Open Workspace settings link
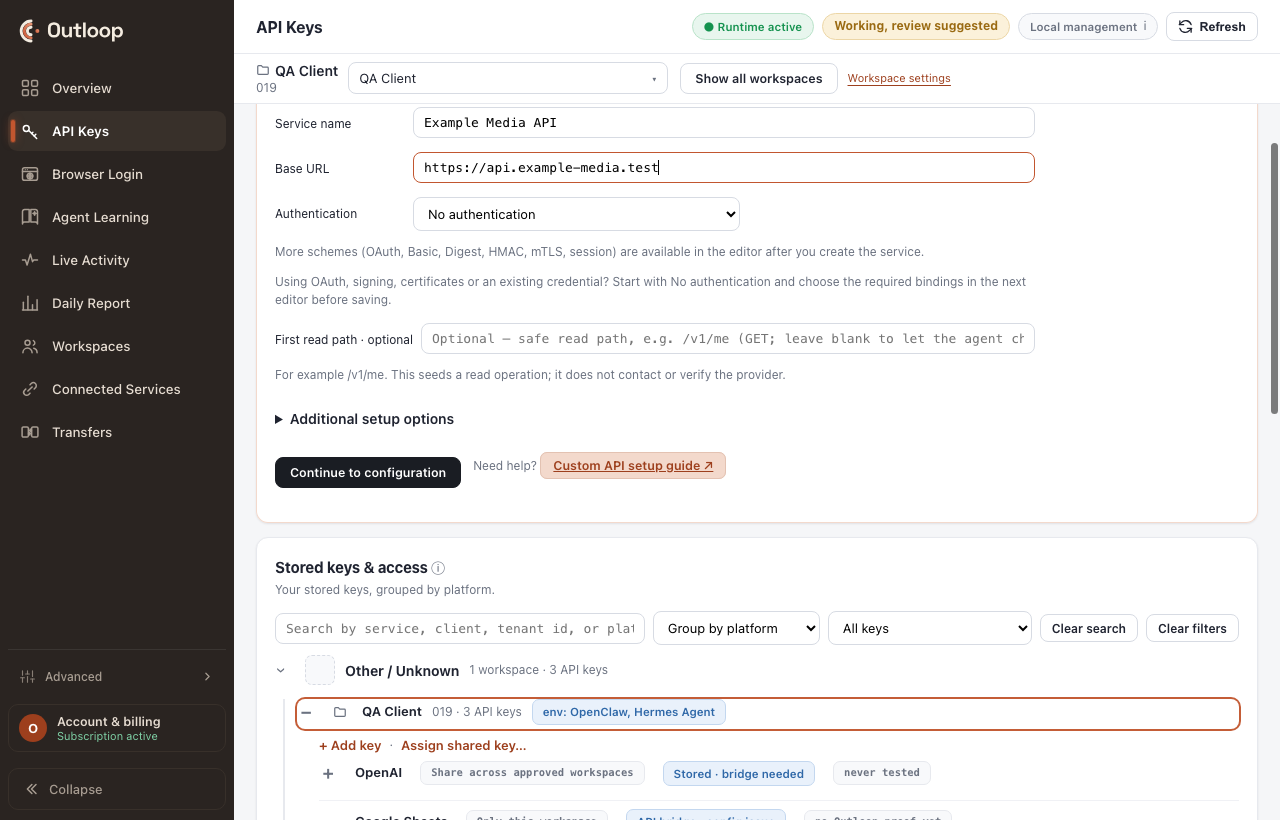Image resolution: width=1280 pixels, height=820 pixels. pyautogui.click(x=899, y=78)
